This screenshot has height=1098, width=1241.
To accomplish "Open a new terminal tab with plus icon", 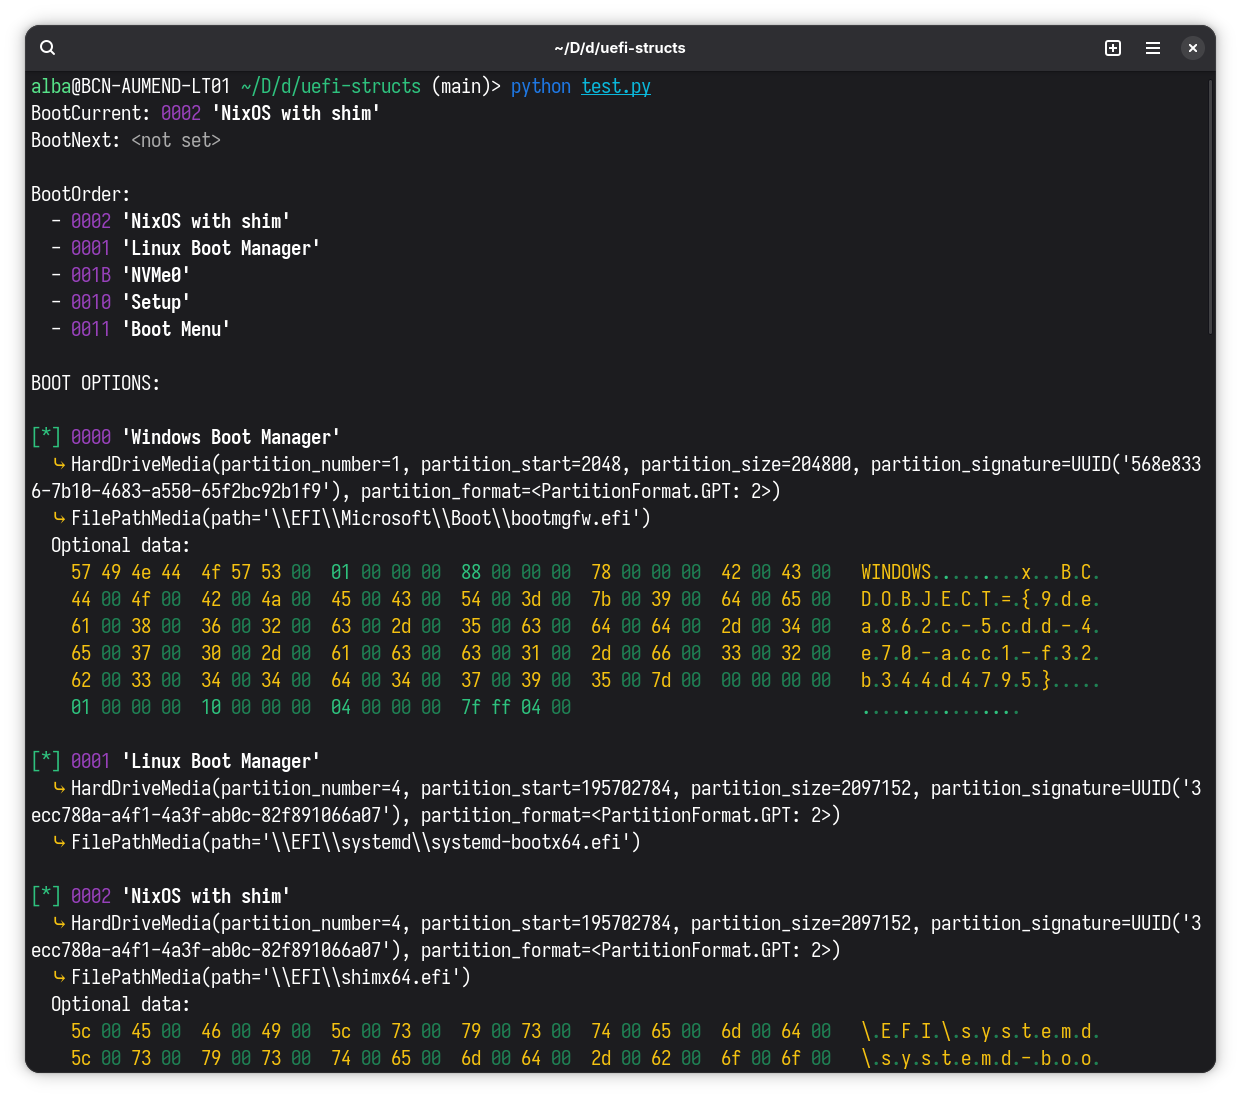I will coord(1112,47).
